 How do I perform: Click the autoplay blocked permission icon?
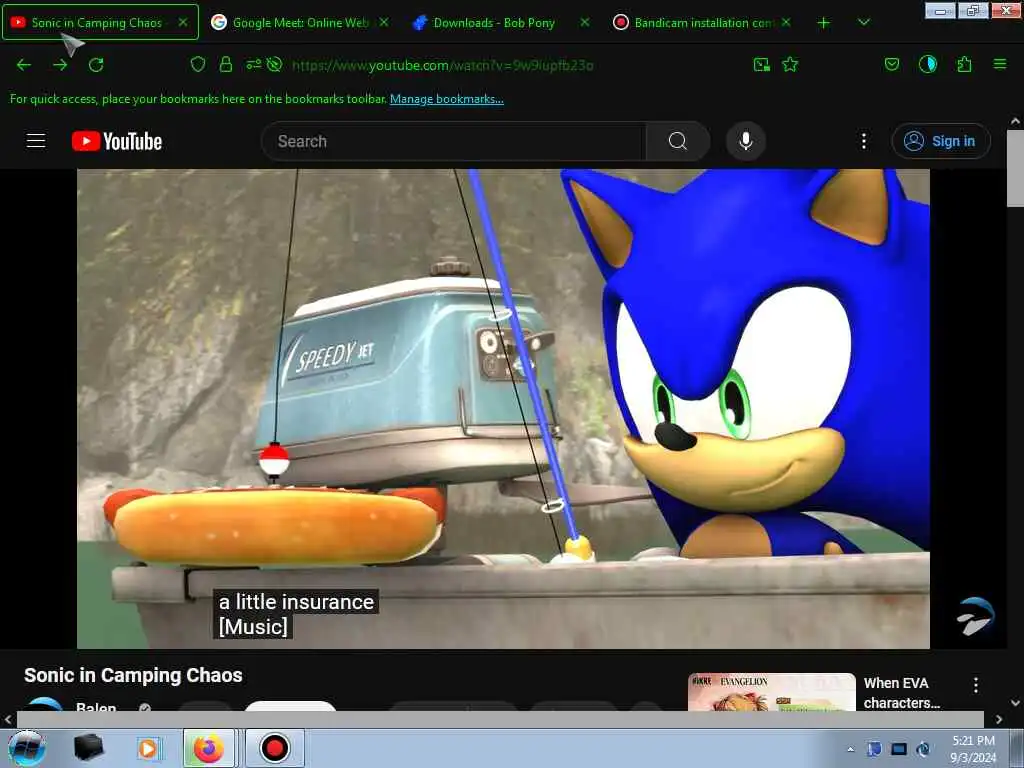274,64
